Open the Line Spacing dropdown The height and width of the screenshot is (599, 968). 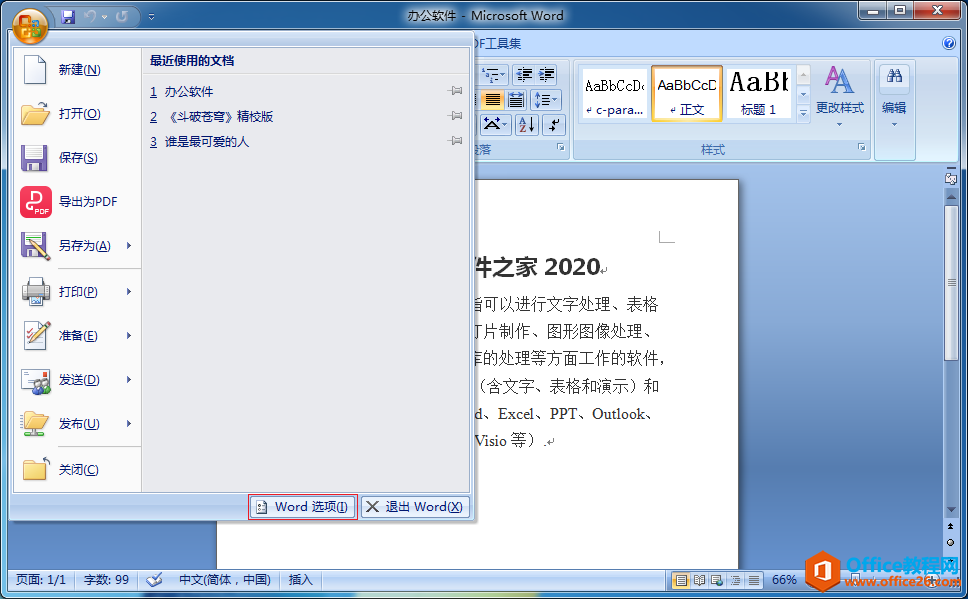click(x=546, y=99)
